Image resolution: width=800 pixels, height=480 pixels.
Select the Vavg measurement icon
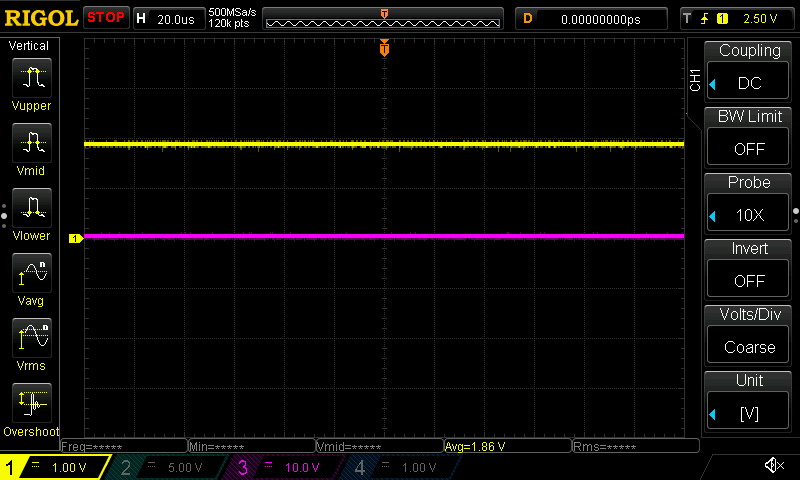pos(32,272)
